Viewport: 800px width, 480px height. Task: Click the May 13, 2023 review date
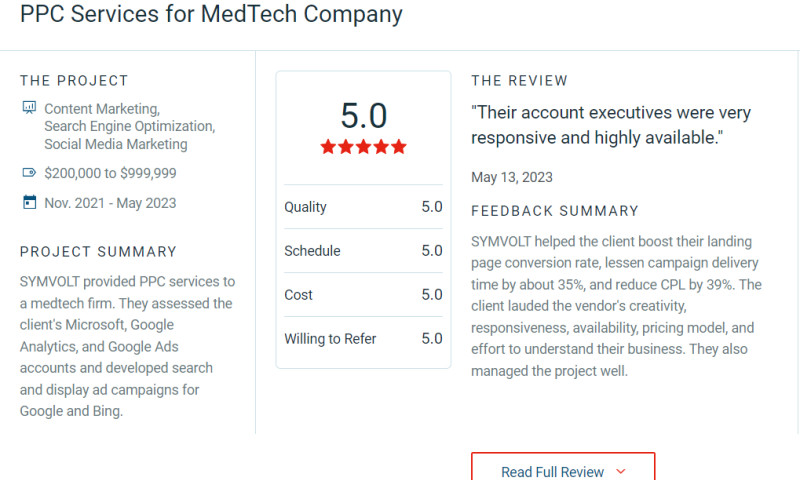click(512, 177)
